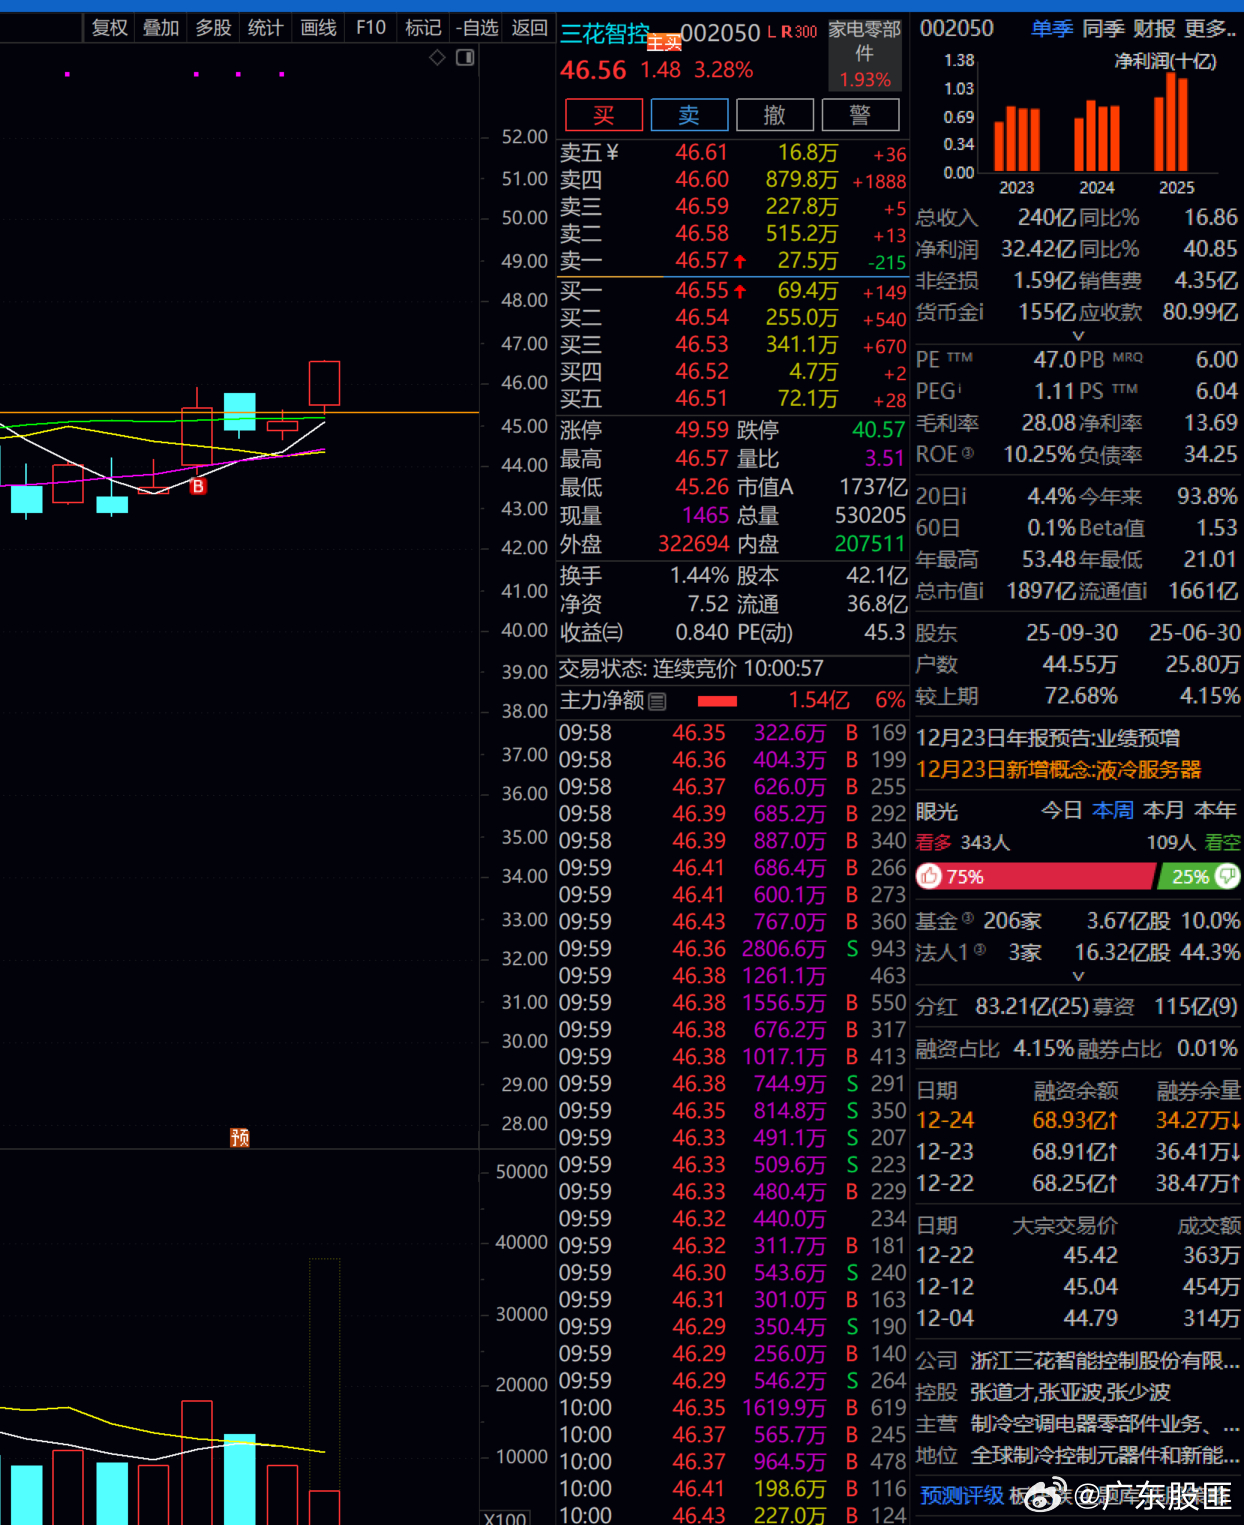
Task: Click 更多.. for more financial data
Action: 1211,29
